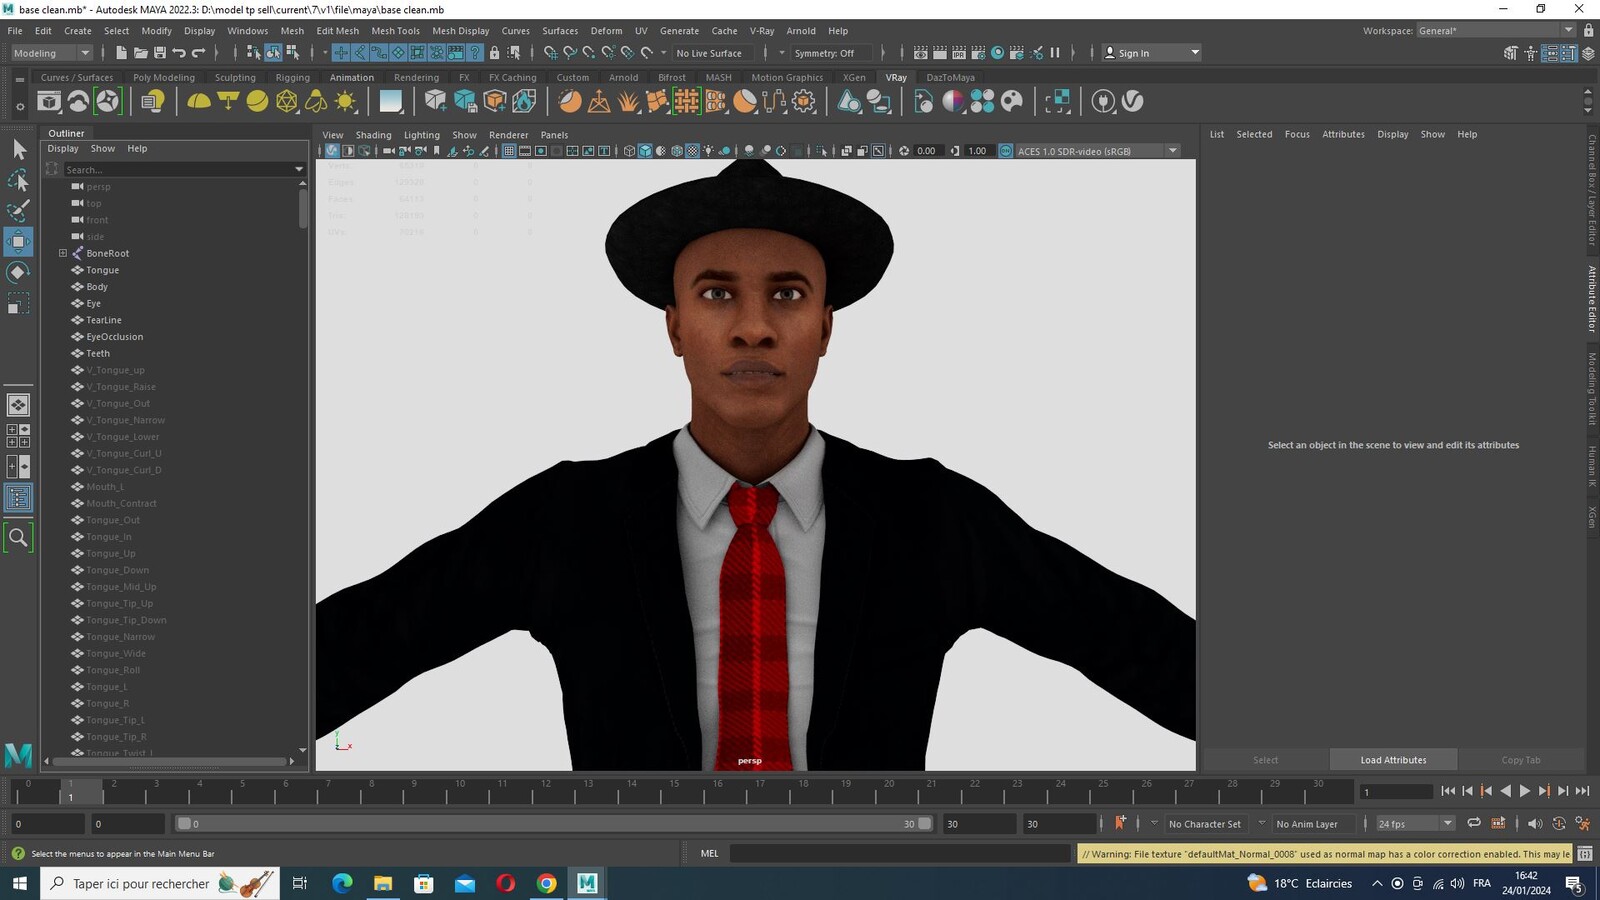This screenshot has width=1600, height=900.
Task: Click the Load Attributes button
Action: coord(1393,760)
